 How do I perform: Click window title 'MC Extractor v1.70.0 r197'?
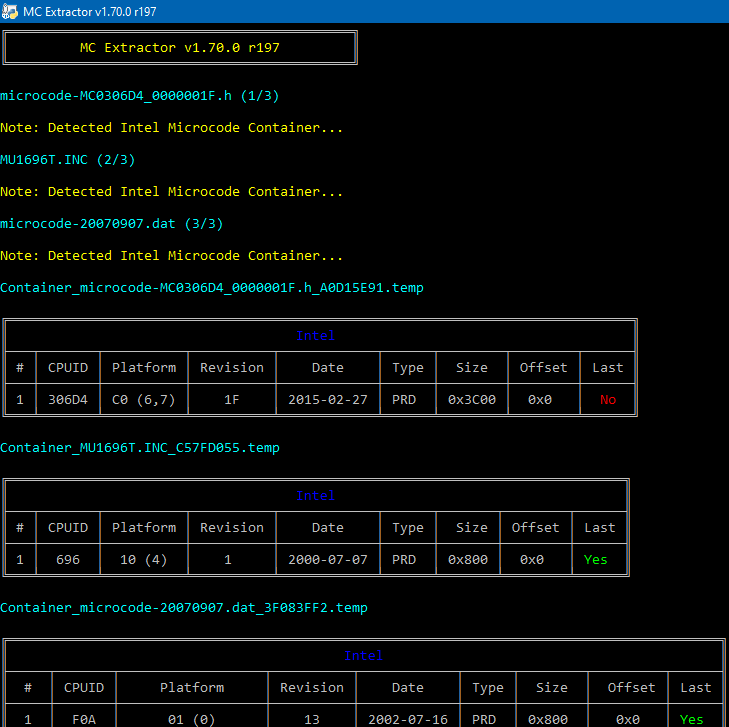tap(90, 12)
